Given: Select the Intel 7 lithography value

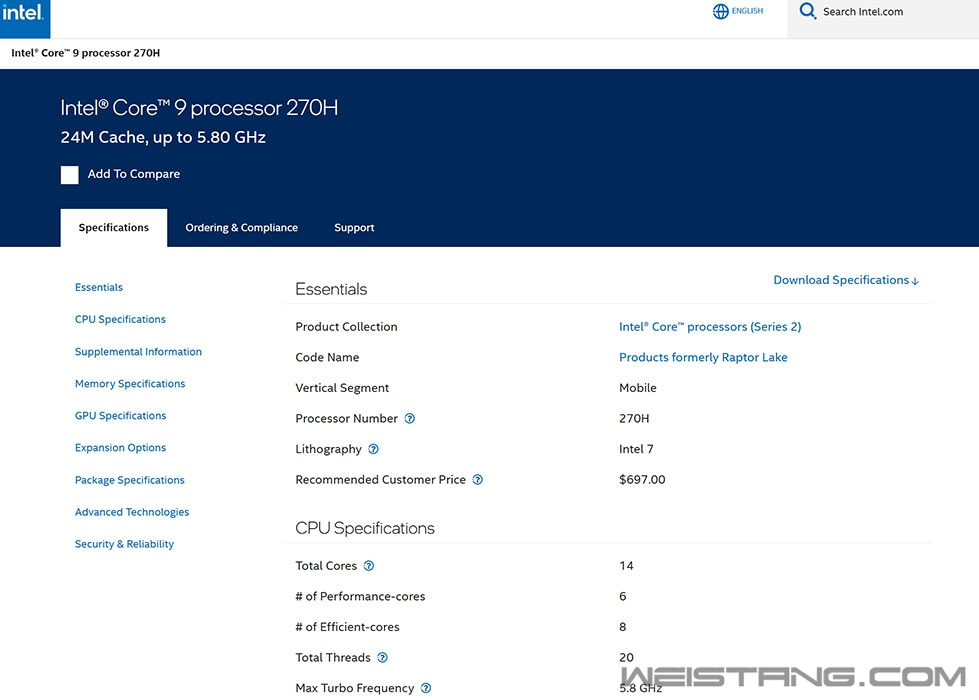Looking at the screenshot, I should (x=636, y=449).
